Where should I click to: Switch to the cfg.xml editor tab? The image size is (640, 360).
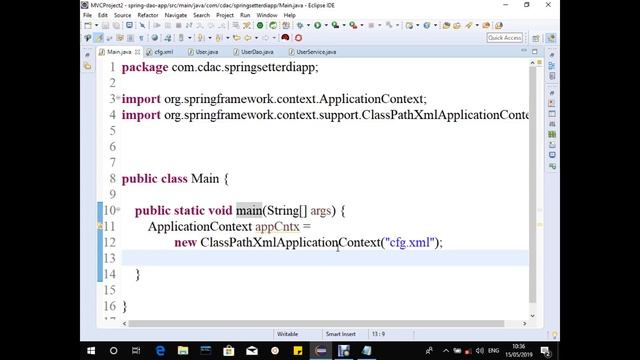coord(160,52)
